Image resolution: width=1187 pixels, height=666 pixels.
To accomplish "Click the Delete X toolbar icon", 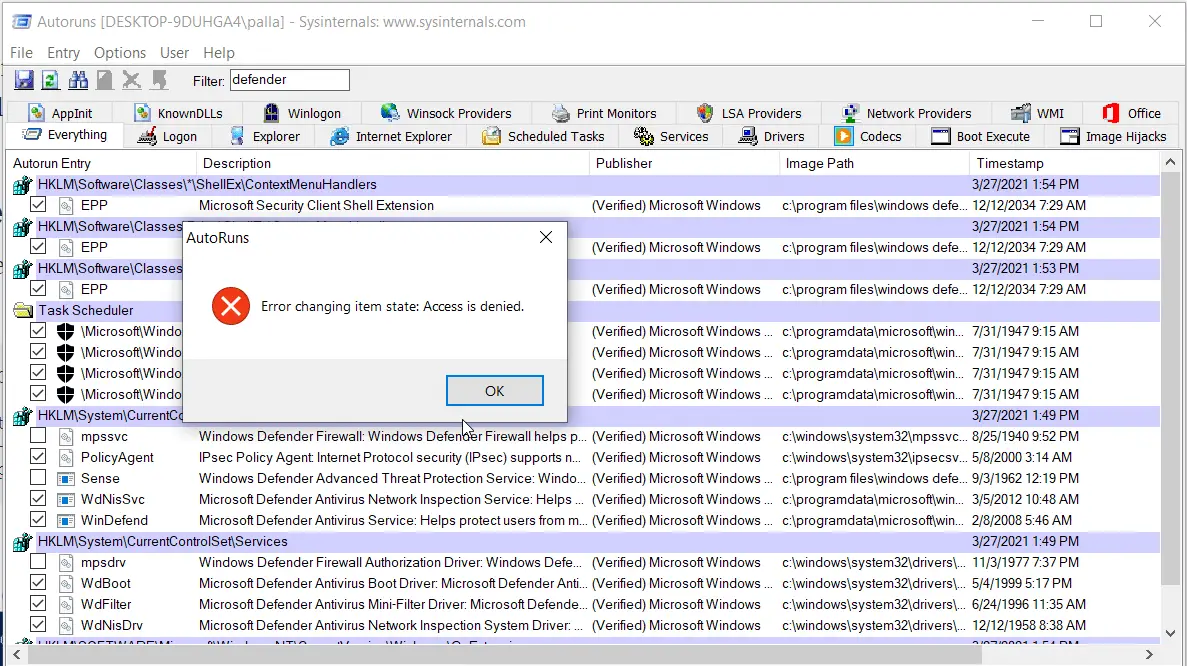I will [132, 79].
